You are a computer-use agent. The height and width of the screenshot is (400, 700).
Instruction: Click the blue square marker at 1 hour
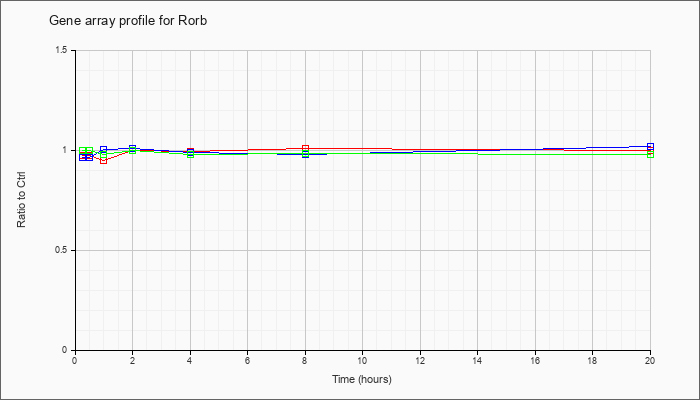click(x=104, y=150)
